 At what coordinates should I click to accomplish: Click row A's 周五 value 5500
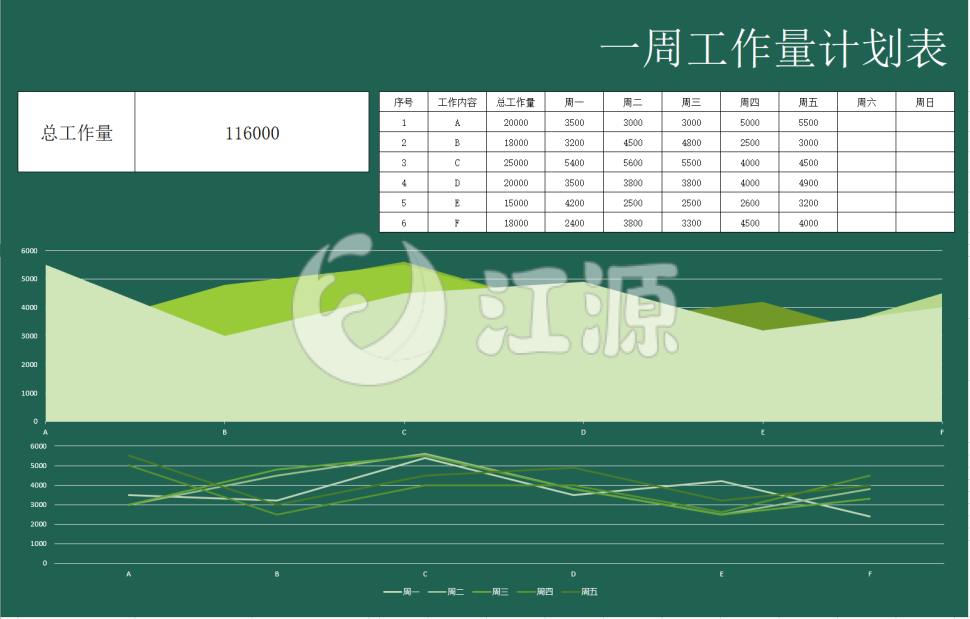coord(808,122)
